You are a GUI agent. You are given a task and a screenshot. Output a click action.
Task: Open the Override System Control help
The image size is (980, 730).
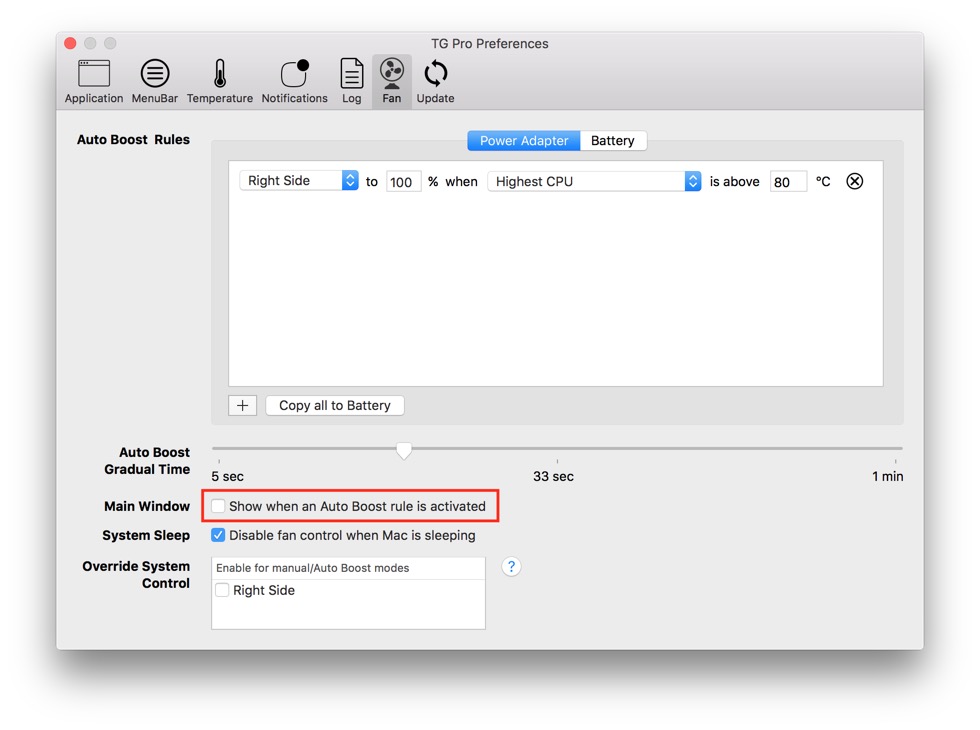(511, 567)
